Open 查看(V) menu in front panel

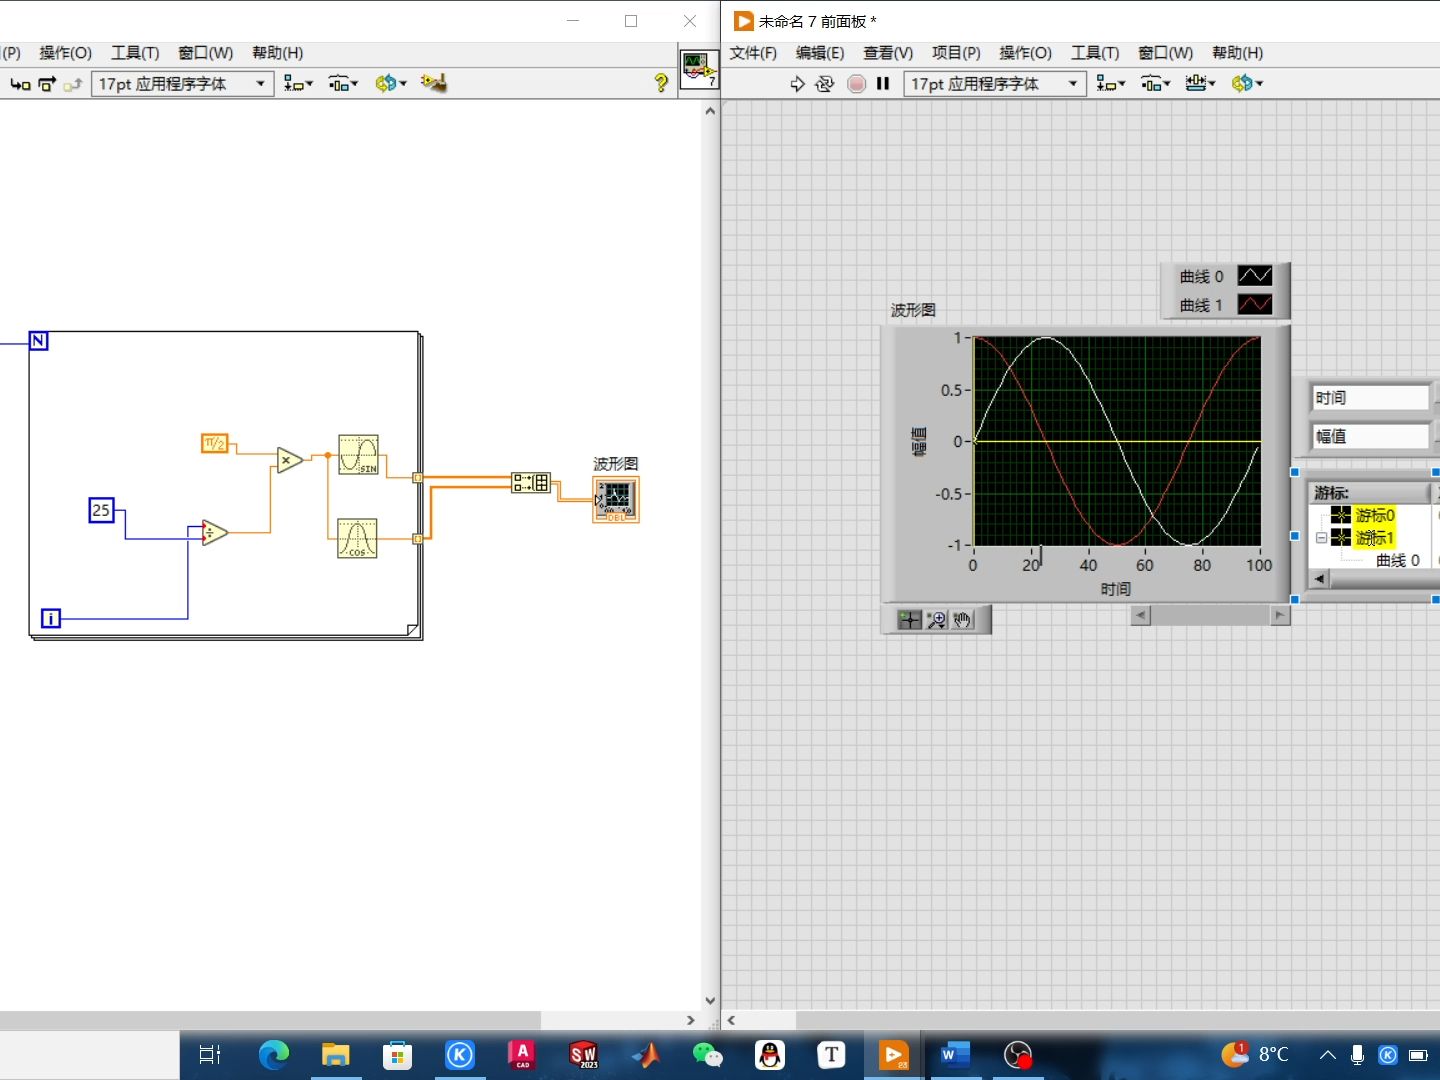[888, 53]
